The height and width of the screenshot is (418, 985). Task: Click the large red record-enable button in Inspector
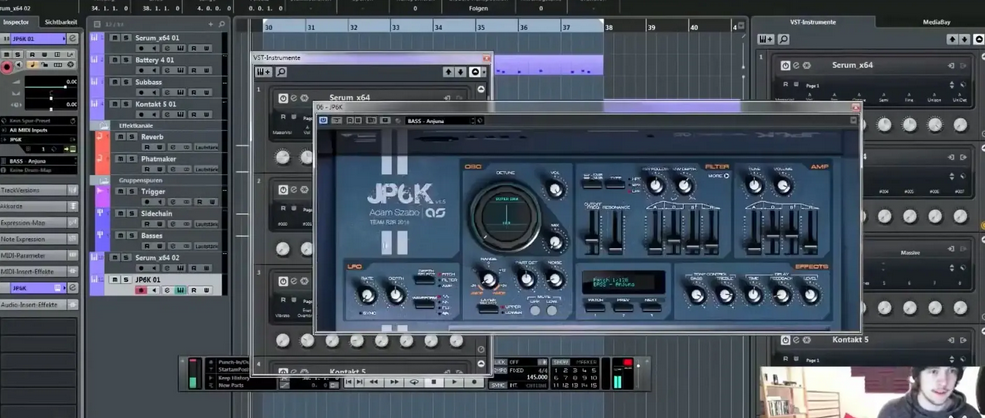point(7,67)
